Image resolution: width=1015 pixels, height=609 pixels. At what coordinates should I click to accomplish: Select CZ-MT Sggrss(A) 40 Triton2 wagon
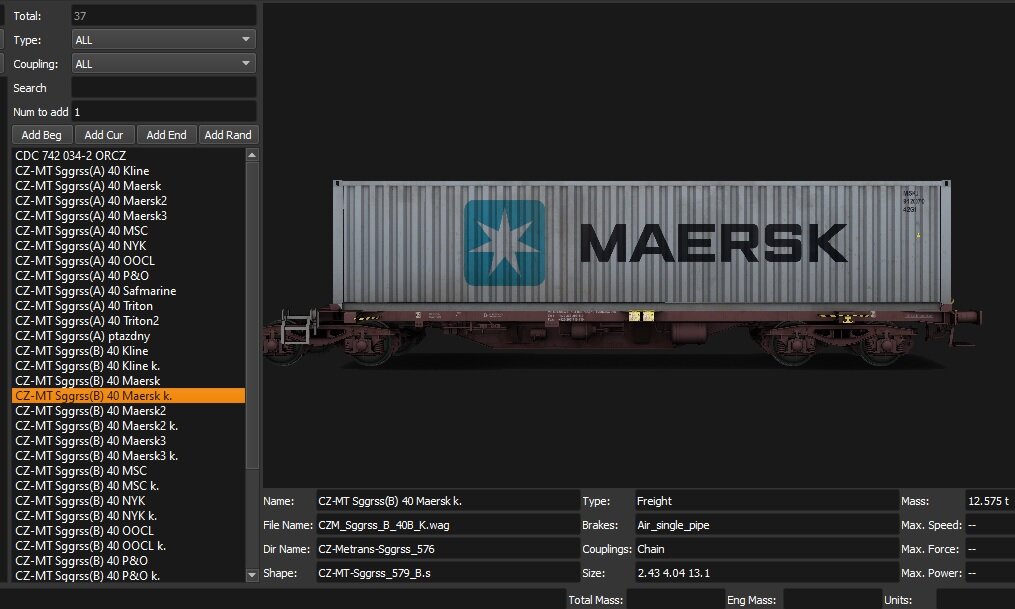coord(87,321)
